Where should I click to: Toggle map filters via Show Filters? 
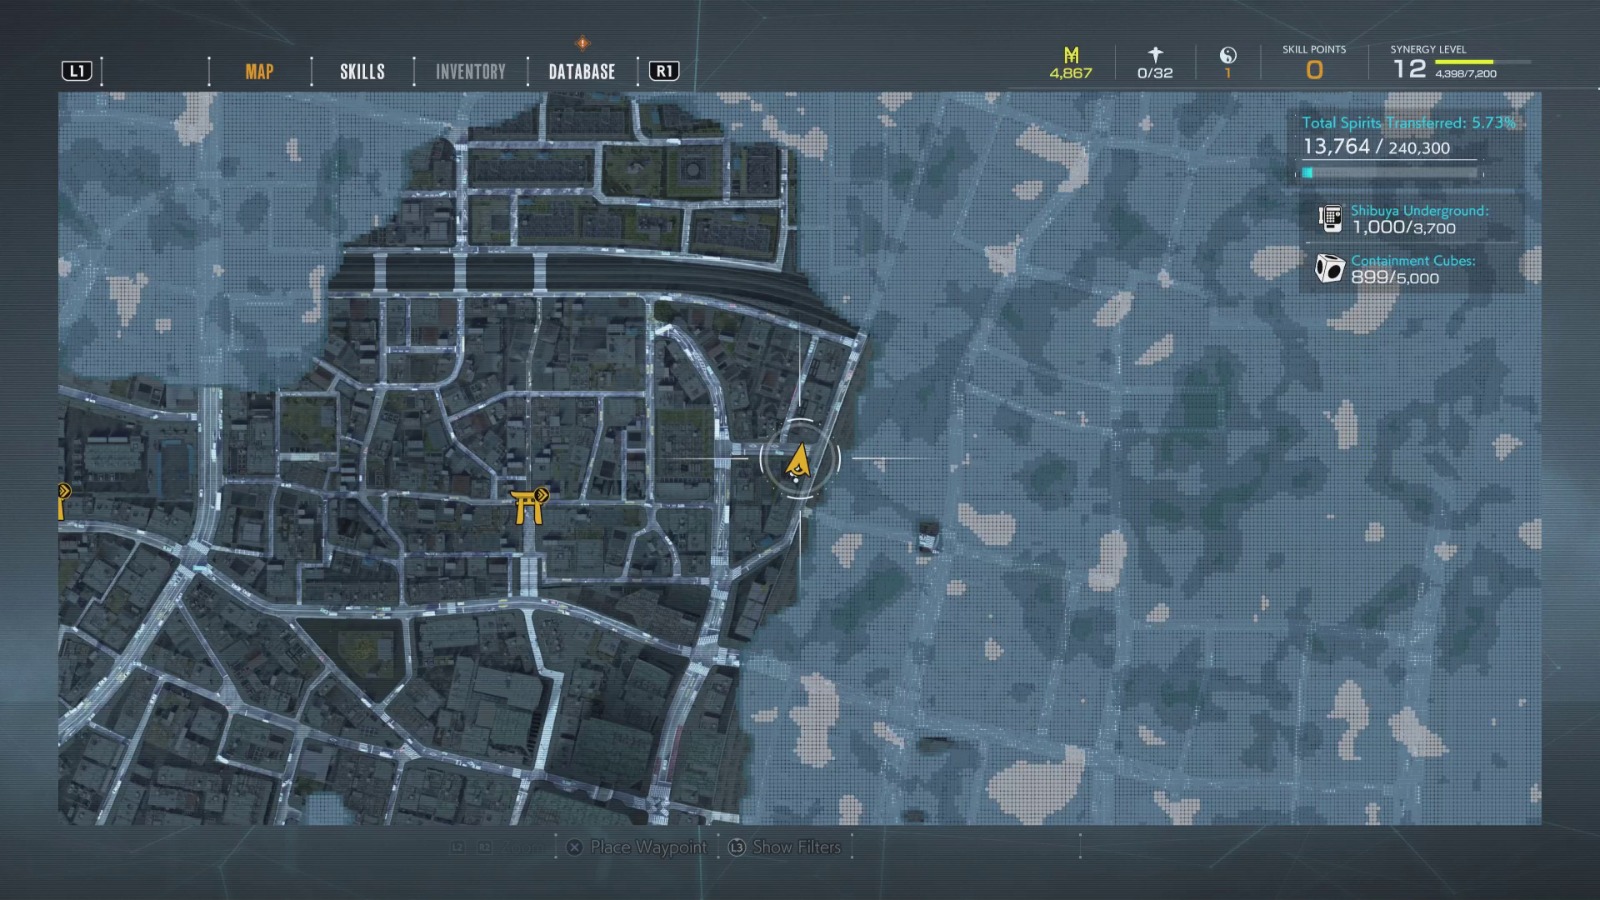(797, 847)
